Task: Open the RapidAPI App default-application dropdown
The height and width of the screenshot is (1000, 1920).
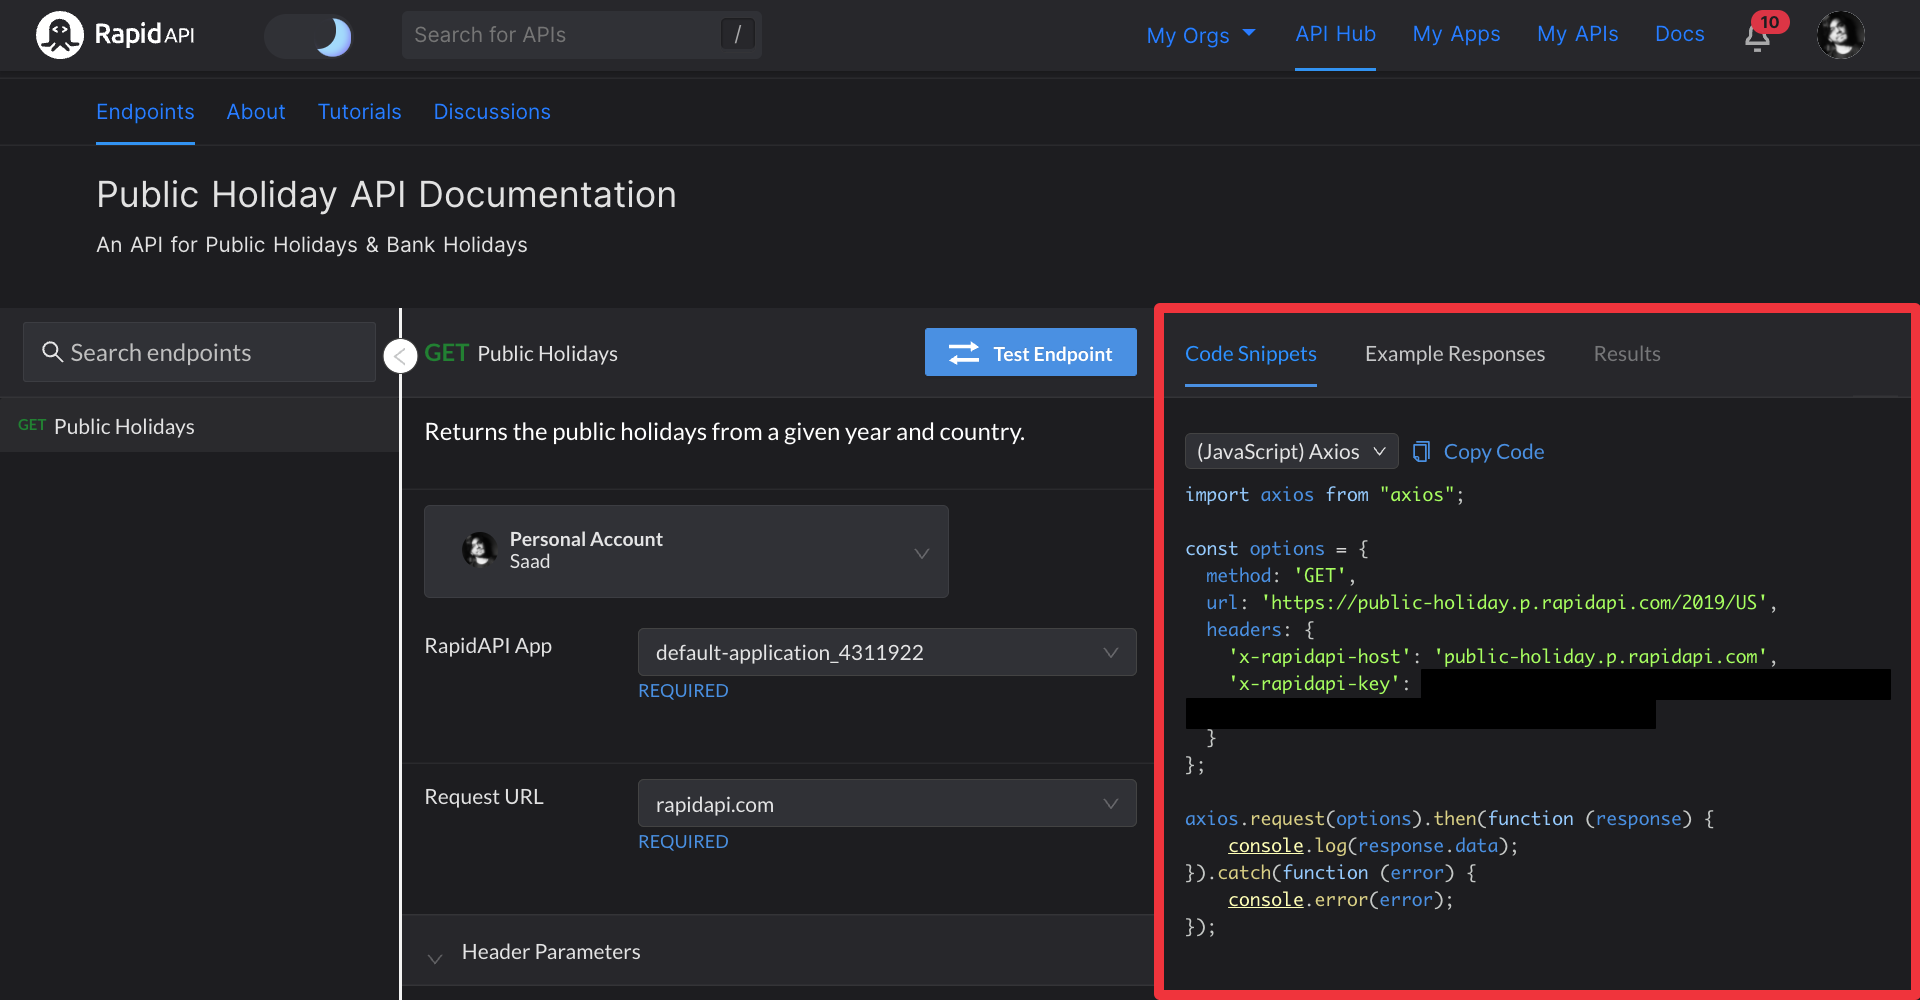Action: [887, 652]
